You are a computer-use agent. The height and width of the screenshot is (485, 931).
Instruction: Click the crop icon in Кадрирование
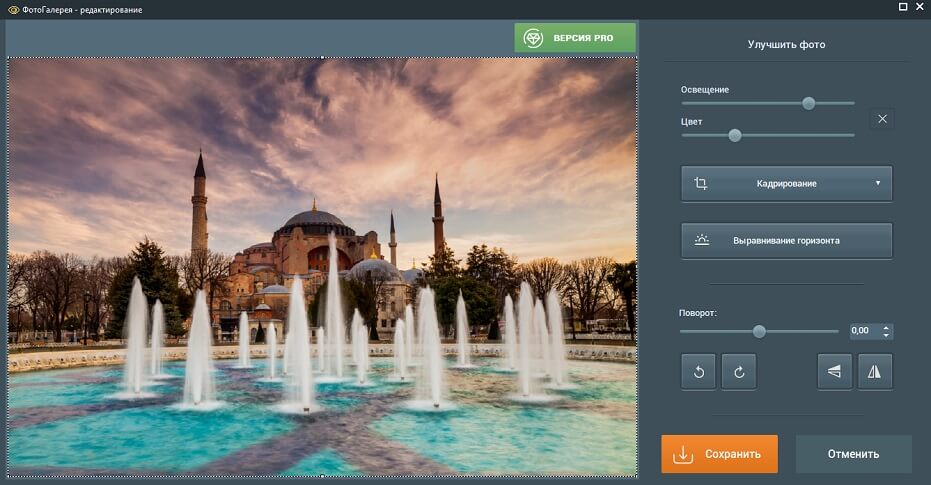pyautogui.click(x=701, y=183)
